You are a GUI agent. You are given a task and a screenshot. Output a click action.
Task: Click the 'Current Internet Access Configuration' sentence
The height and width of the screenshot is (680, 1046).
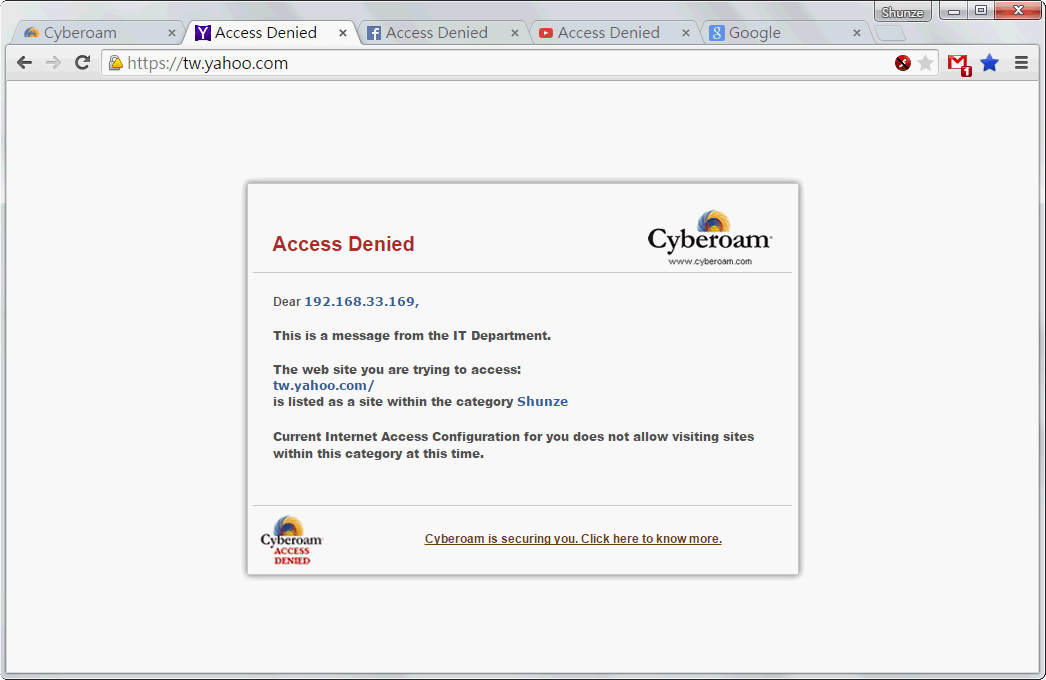pos(514,445)
